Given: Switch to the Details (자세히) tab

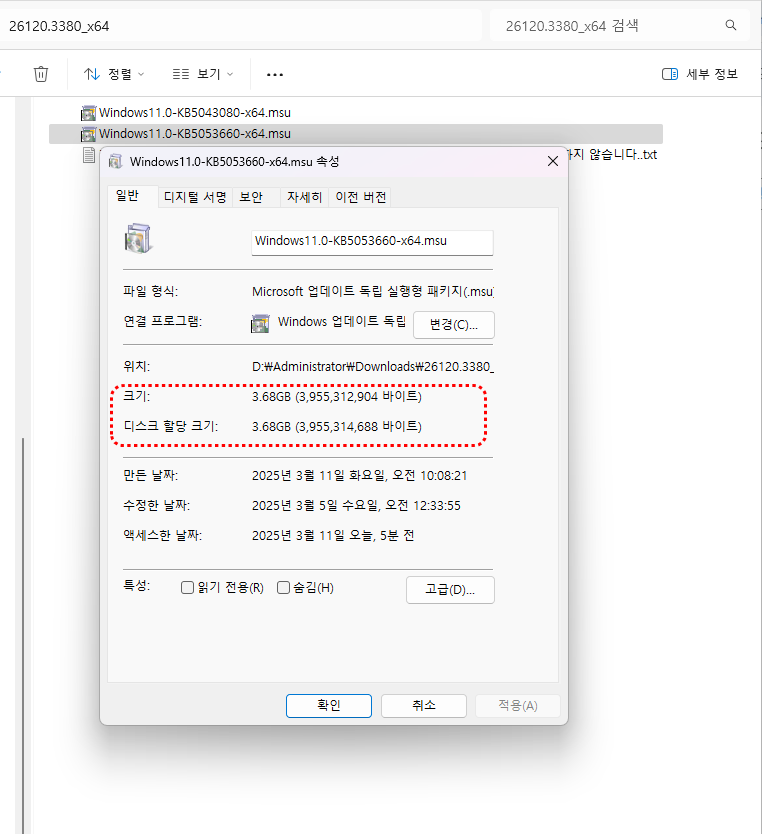Looking at the screenshot, I should click(x=304, y=197).
